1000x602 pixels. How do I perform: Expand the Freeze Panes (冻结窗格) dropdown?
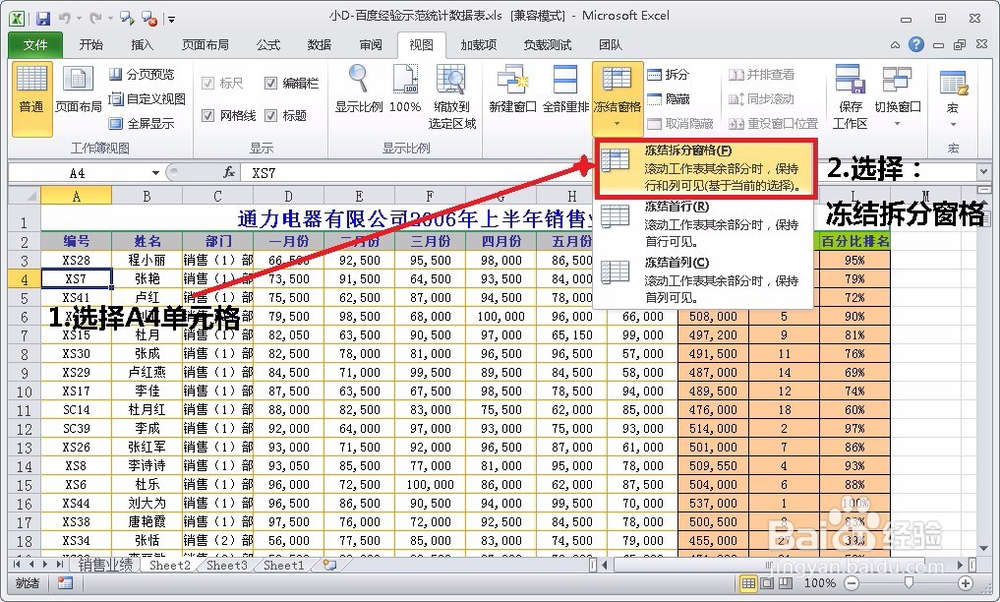click(x=617, y=99)
